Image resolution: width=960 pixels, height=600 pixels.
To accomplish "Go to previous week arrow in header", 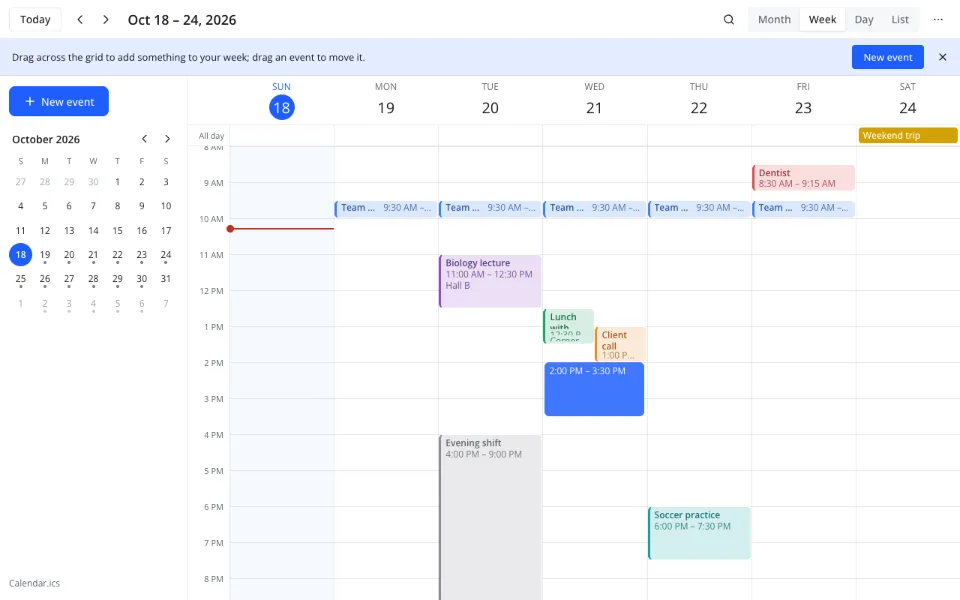I will point(80,20).
